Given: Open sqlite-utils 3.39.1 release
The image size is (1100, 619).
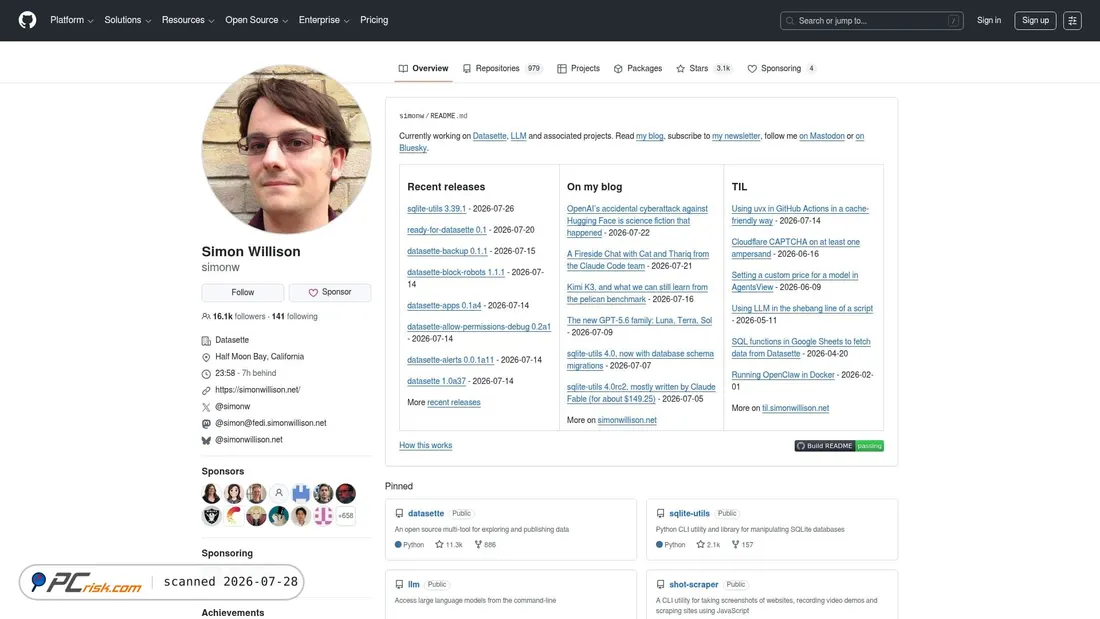Looking at the screenshot, I should click(x=436, y=209).
